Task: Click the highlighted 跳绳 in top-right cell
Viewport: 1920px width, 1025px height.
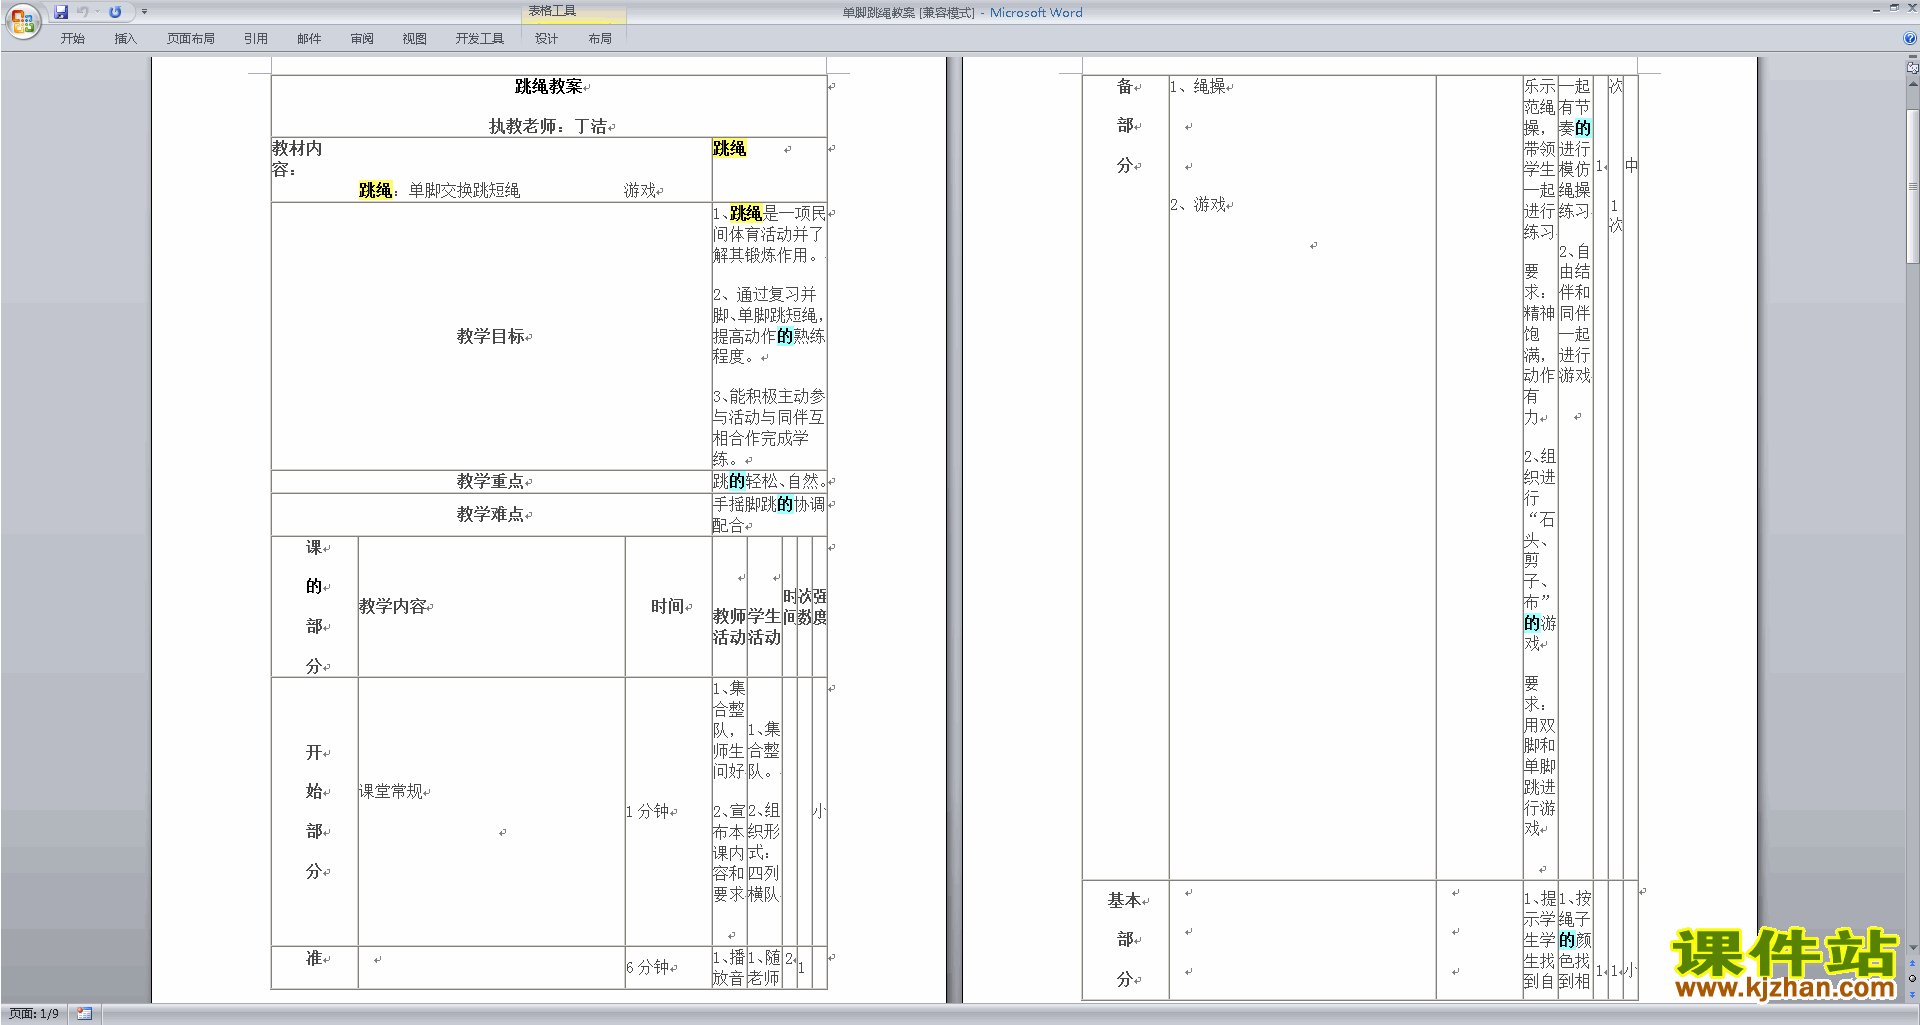Action: [729, 148]
